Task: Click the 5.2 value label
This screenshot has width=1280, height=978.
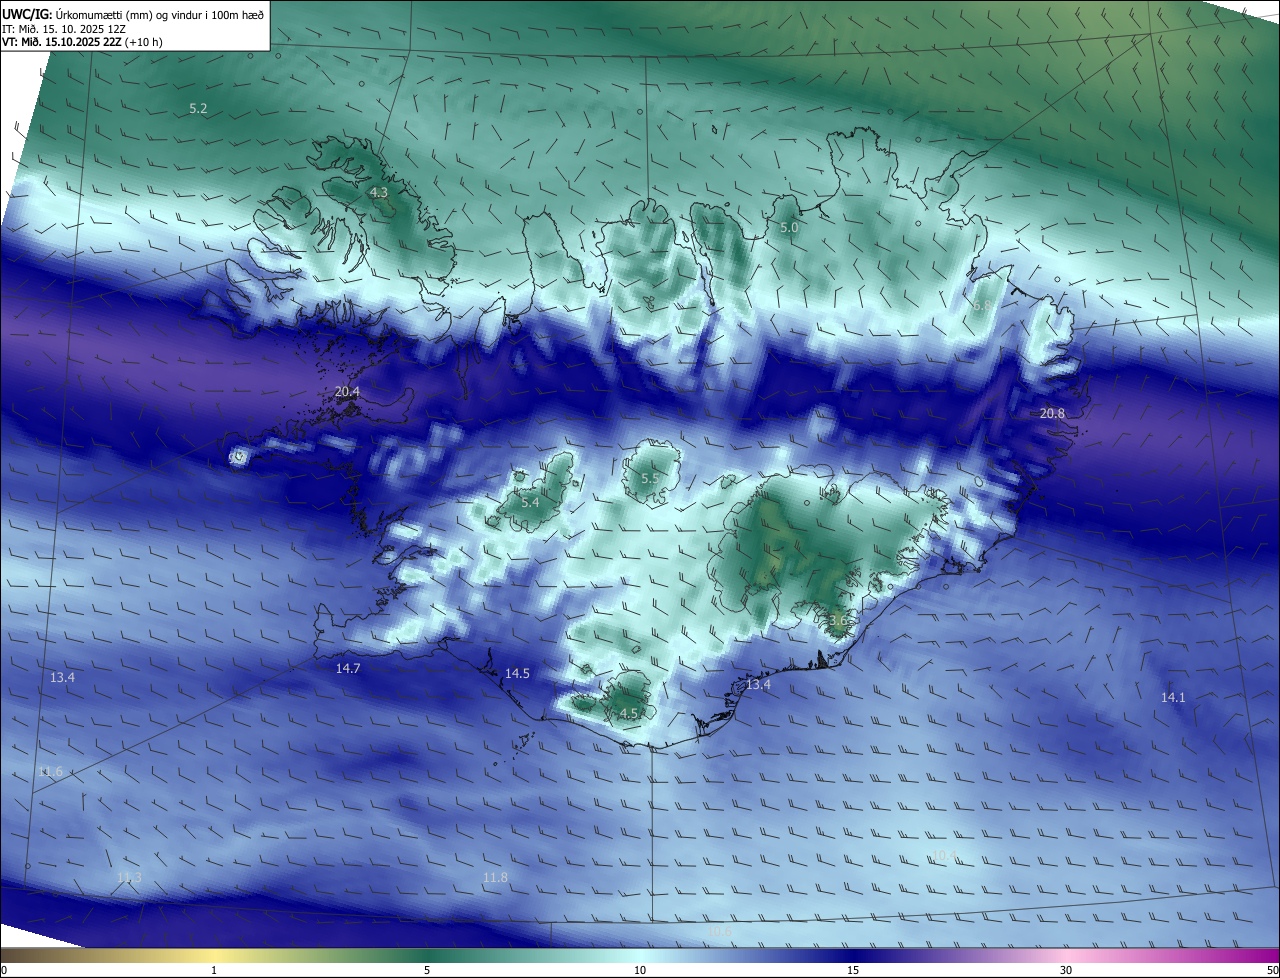Action: 198,108
